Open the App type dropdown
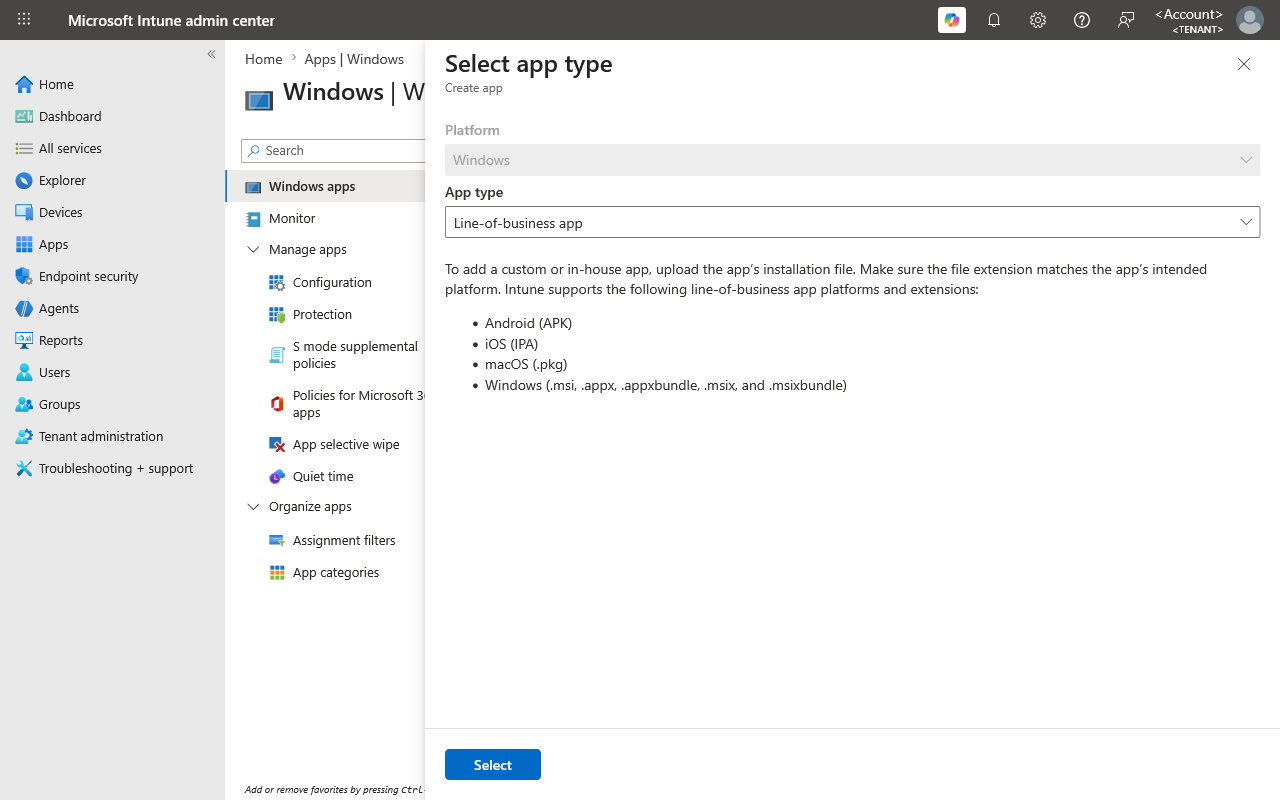Screen dimensions: 1280x800 (x=852, y=222)
